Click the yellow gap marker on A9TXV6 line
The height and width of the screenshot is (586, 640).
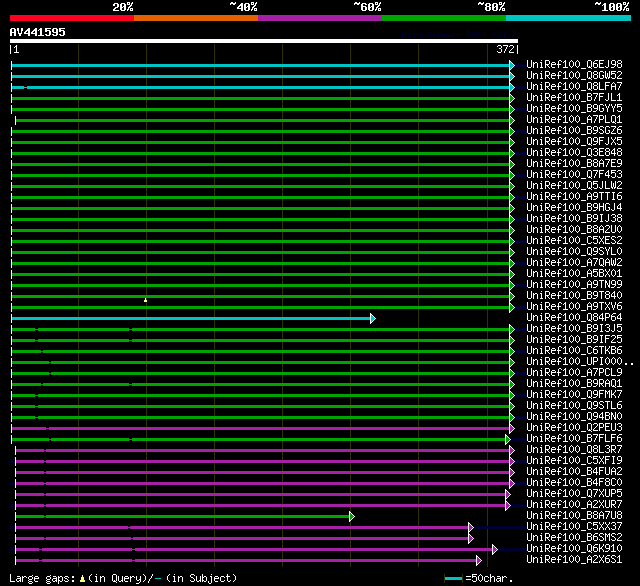point(145,300)
